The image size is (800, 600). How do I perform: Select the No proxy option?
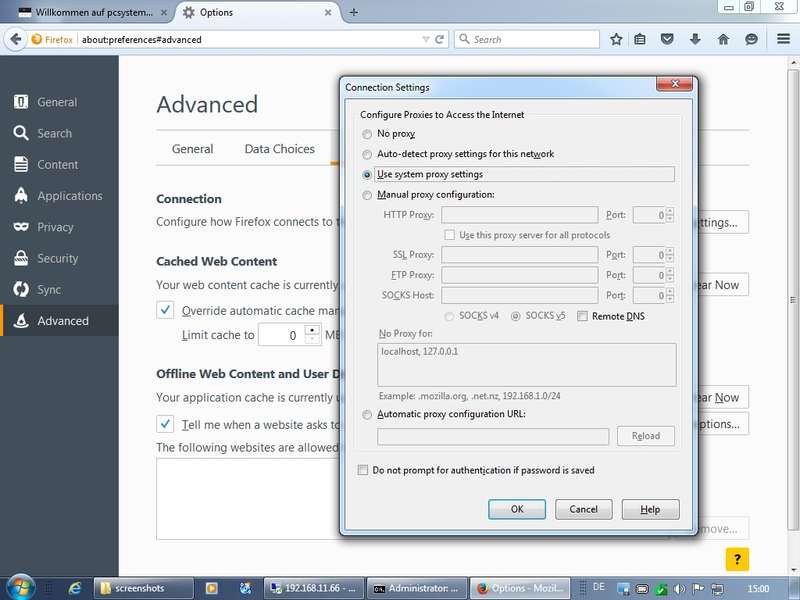367,134
